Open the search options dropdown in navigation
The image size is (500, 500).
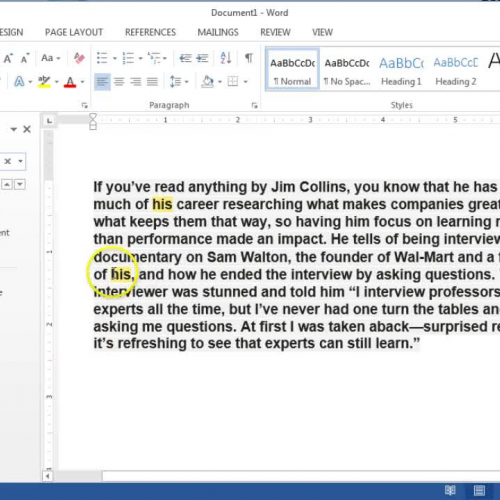pyautogui.click(x=21, y=161)
